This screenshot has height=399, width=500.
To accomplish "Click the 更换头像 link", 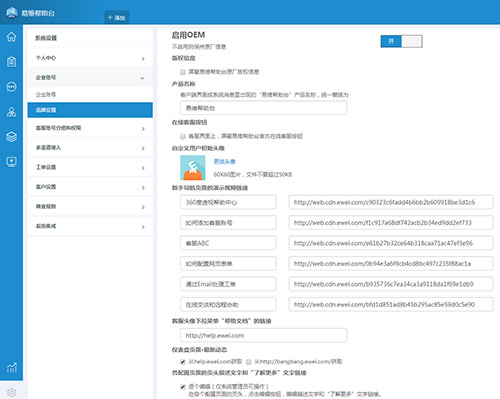I will (x=224, y=162).
